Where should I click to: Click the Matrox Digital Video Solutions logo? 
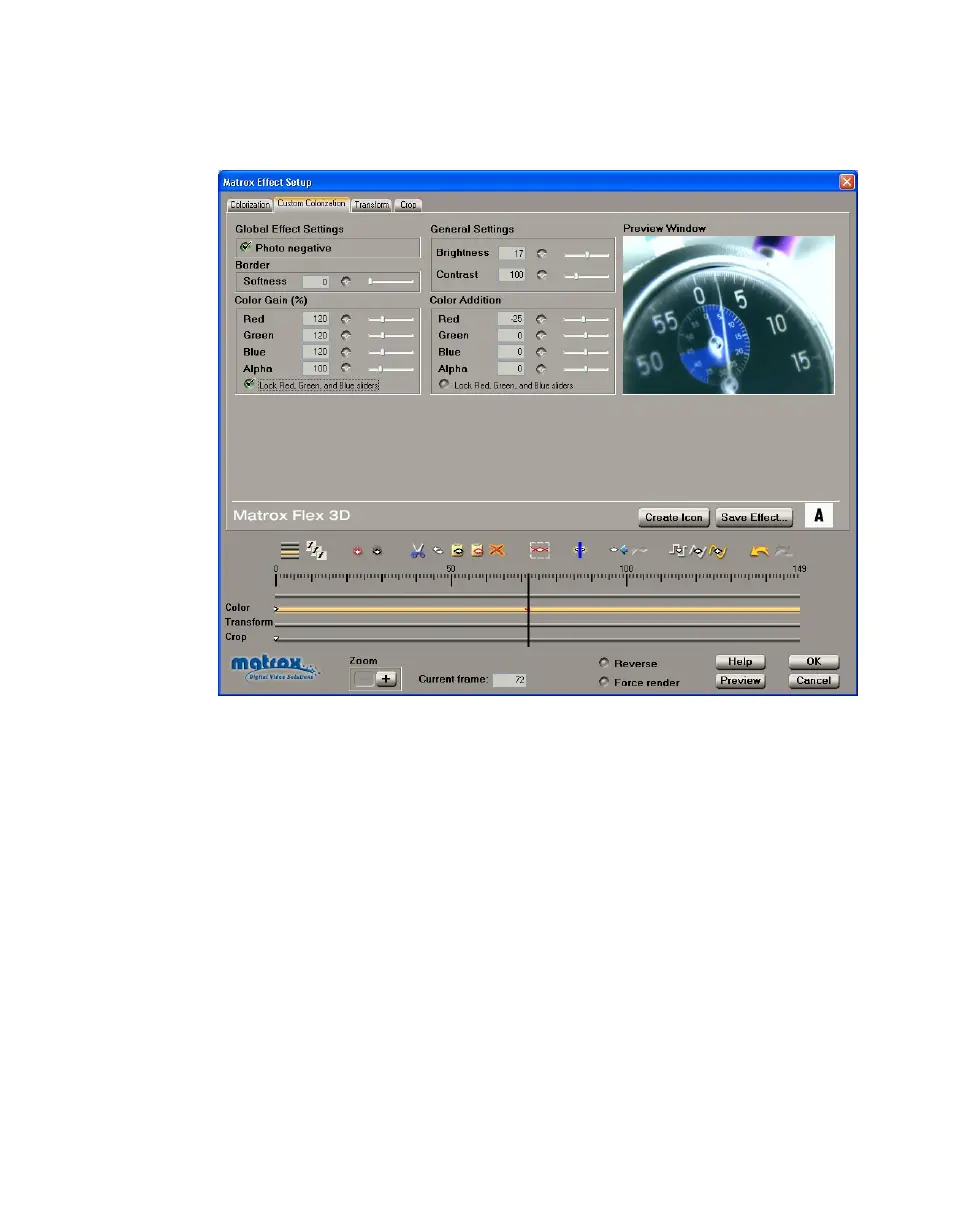coord(275,668)
